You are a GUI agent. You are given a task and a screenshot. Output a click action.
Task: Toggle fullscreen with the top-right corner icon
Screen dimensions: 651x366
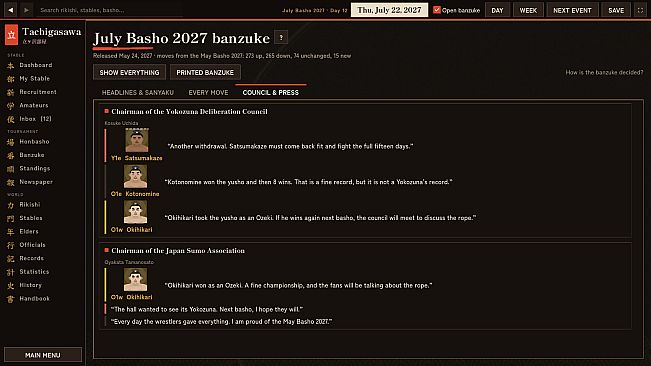tap(640, 10)
